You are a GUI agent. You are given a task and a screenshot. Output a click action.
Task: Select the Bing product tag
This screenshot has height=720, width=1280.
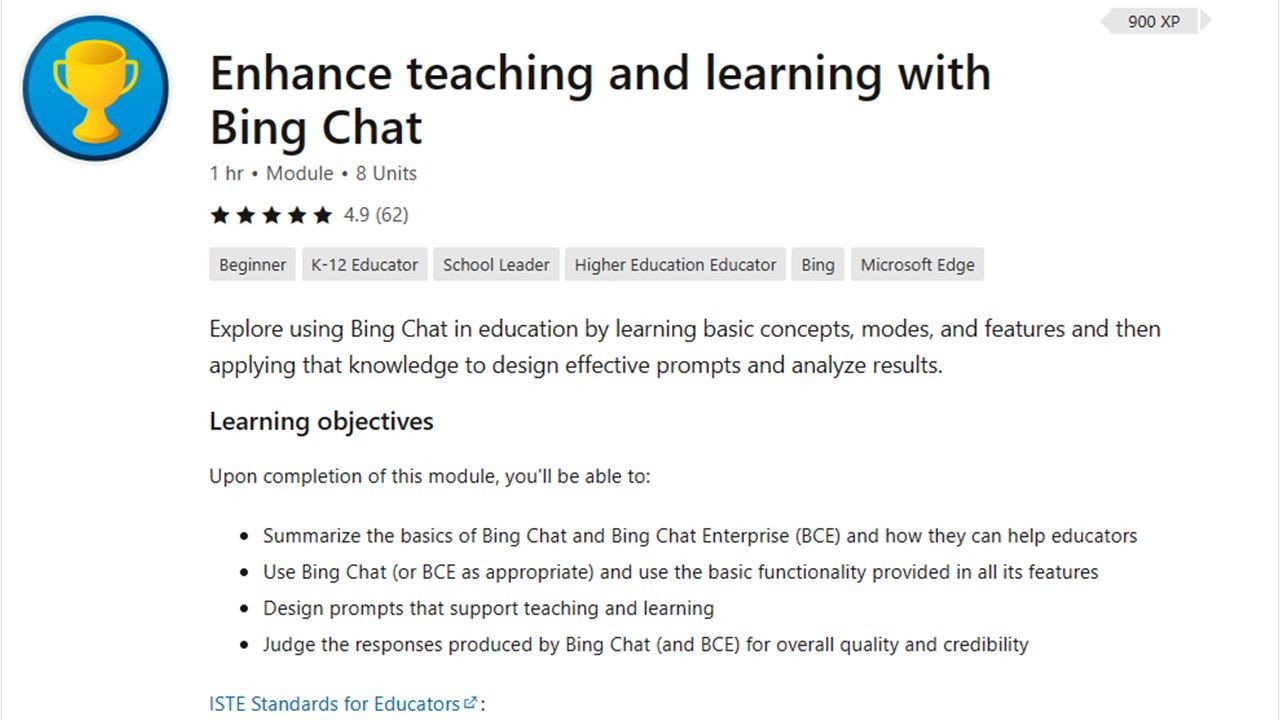coord(818,265)
